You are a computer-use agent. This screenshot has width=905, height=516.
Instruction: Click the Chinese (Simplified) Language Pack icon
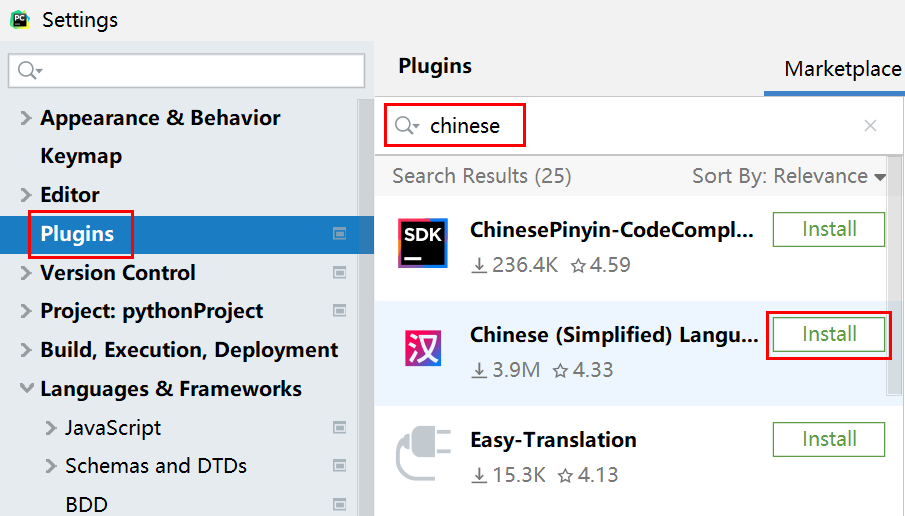[x=422, y=348]
